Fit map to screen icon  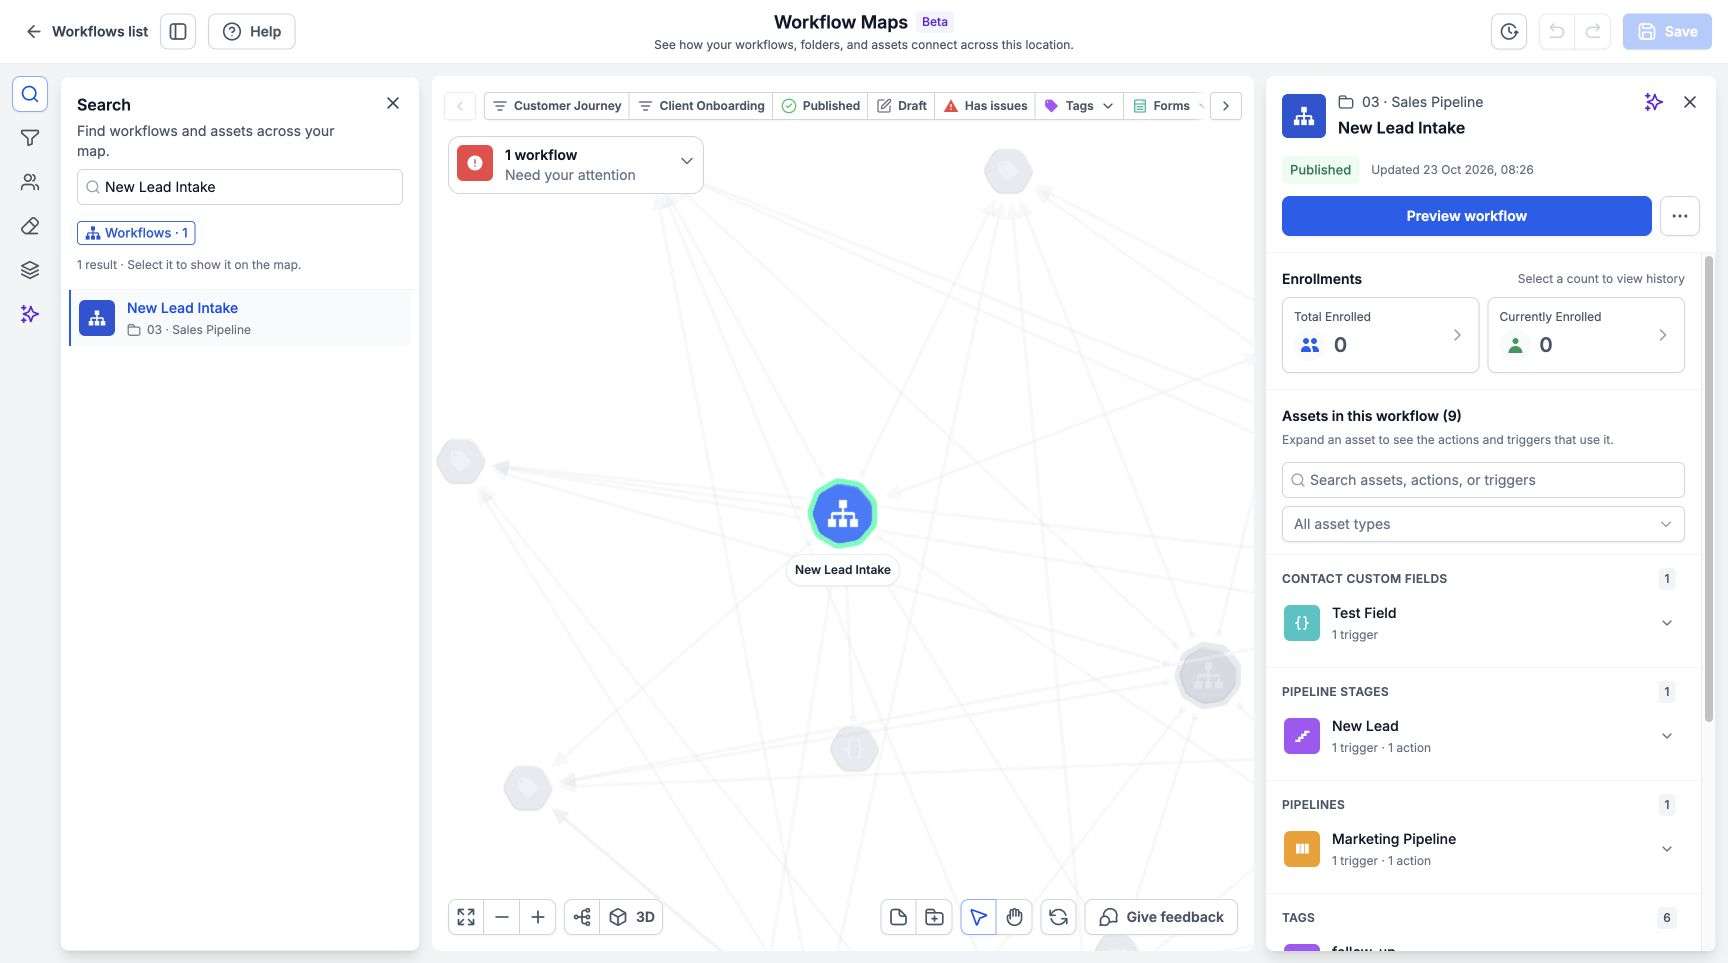[466, 917]
